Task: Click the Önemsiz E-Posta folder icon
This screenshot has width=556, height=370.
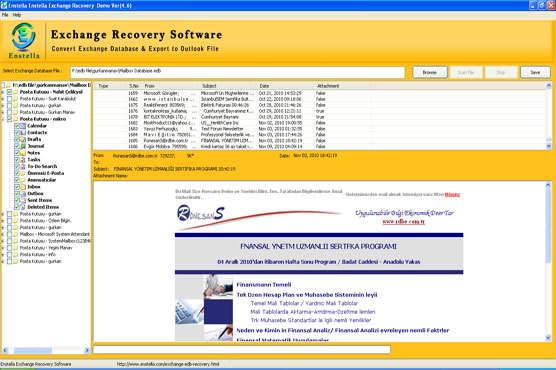Action: click(23, 173)
